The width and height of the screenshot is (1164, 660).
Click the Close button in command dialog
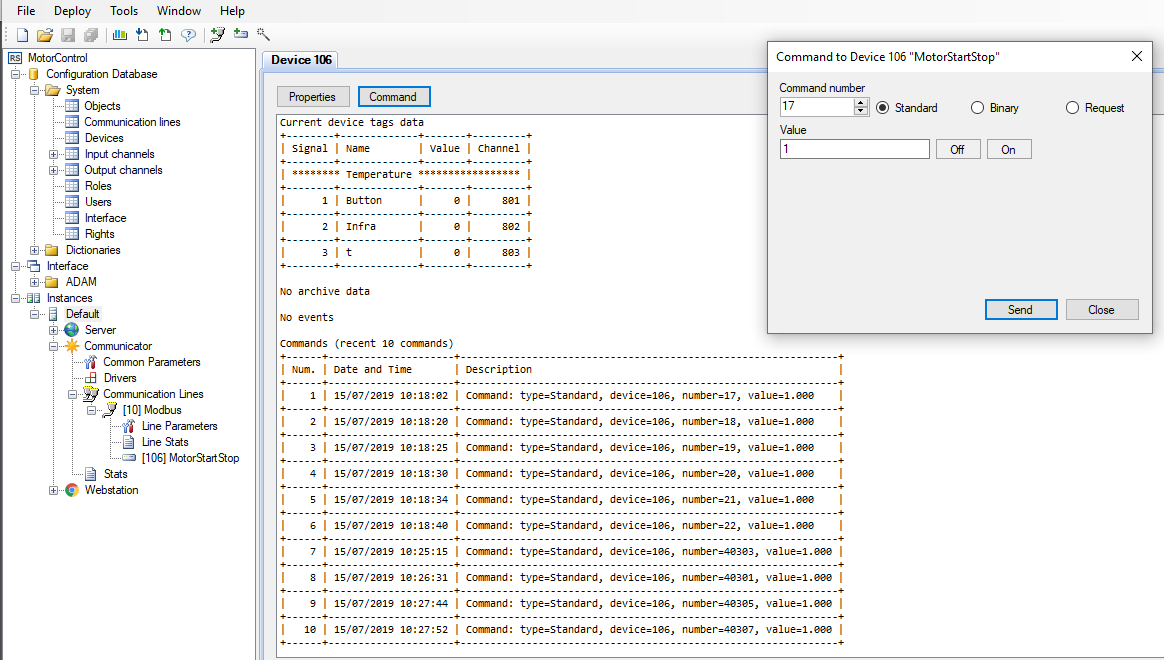click(1102, 310)
